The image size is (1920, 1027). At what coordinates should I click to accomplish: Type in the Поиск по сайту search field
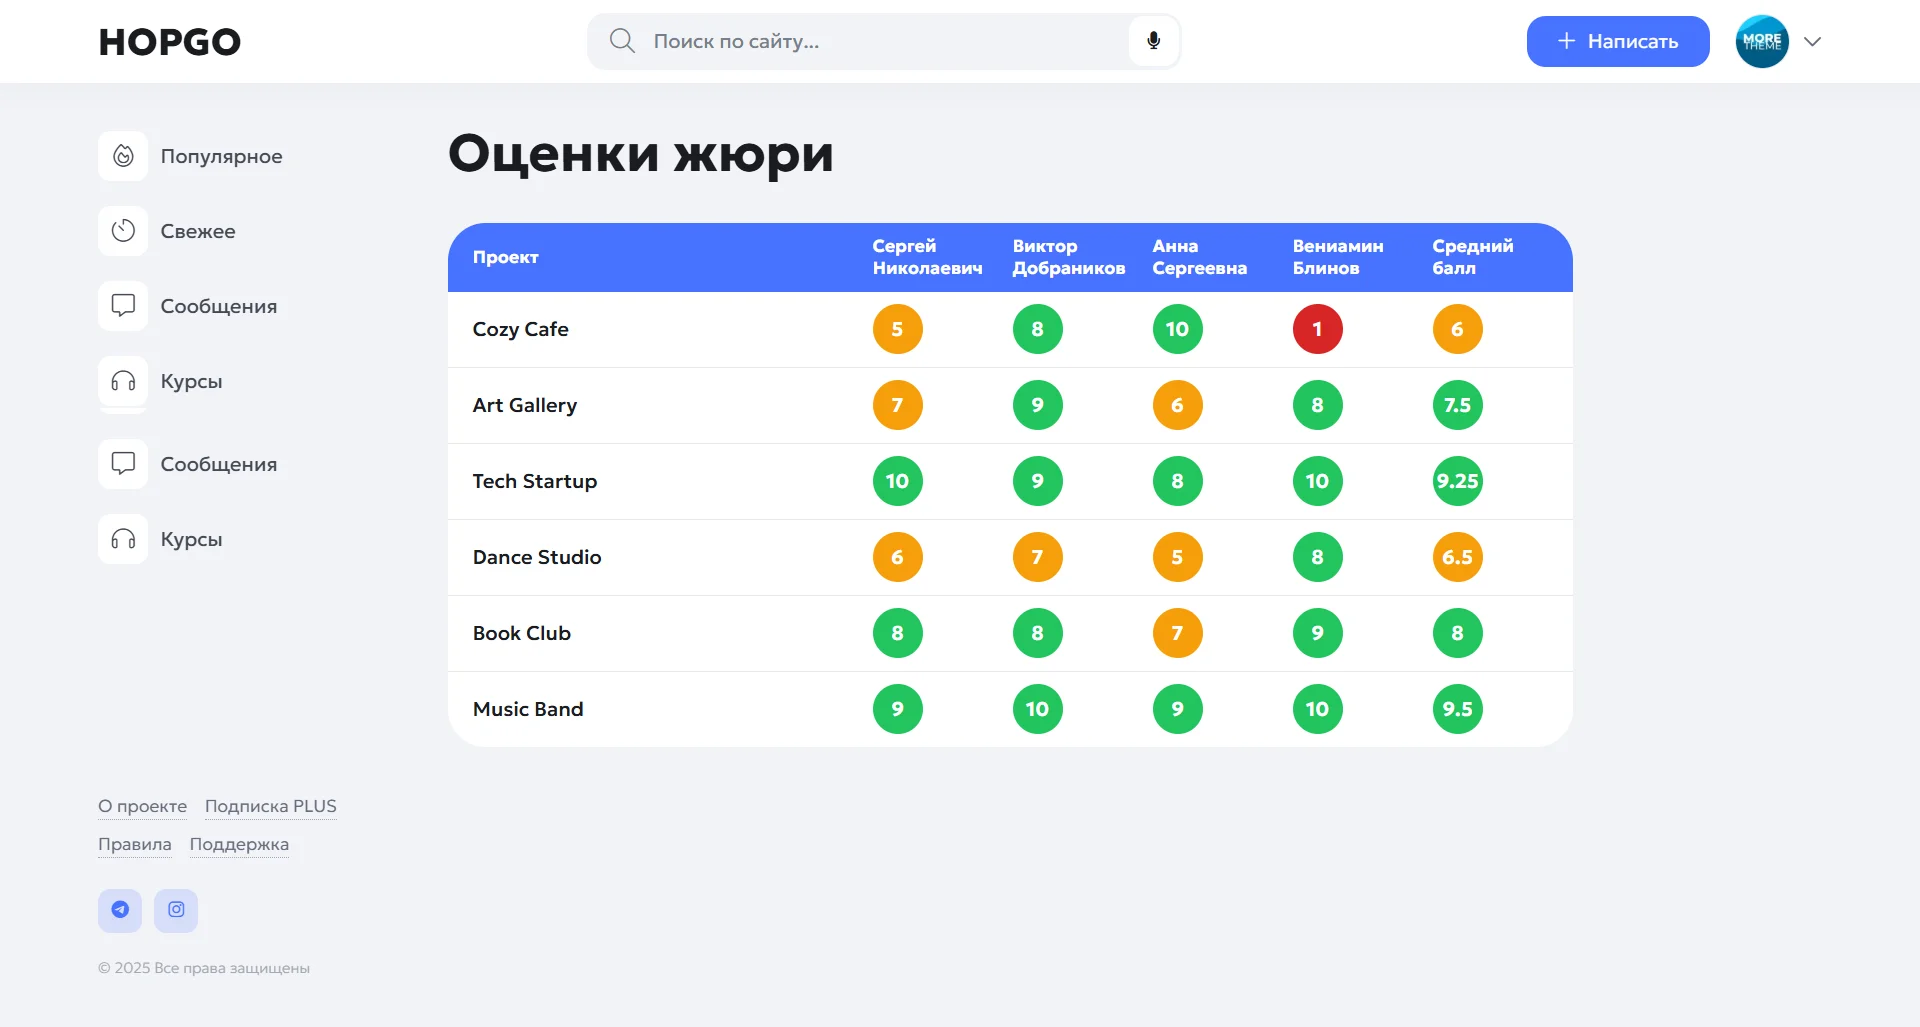pyautogui.click(x=880, y=41)
